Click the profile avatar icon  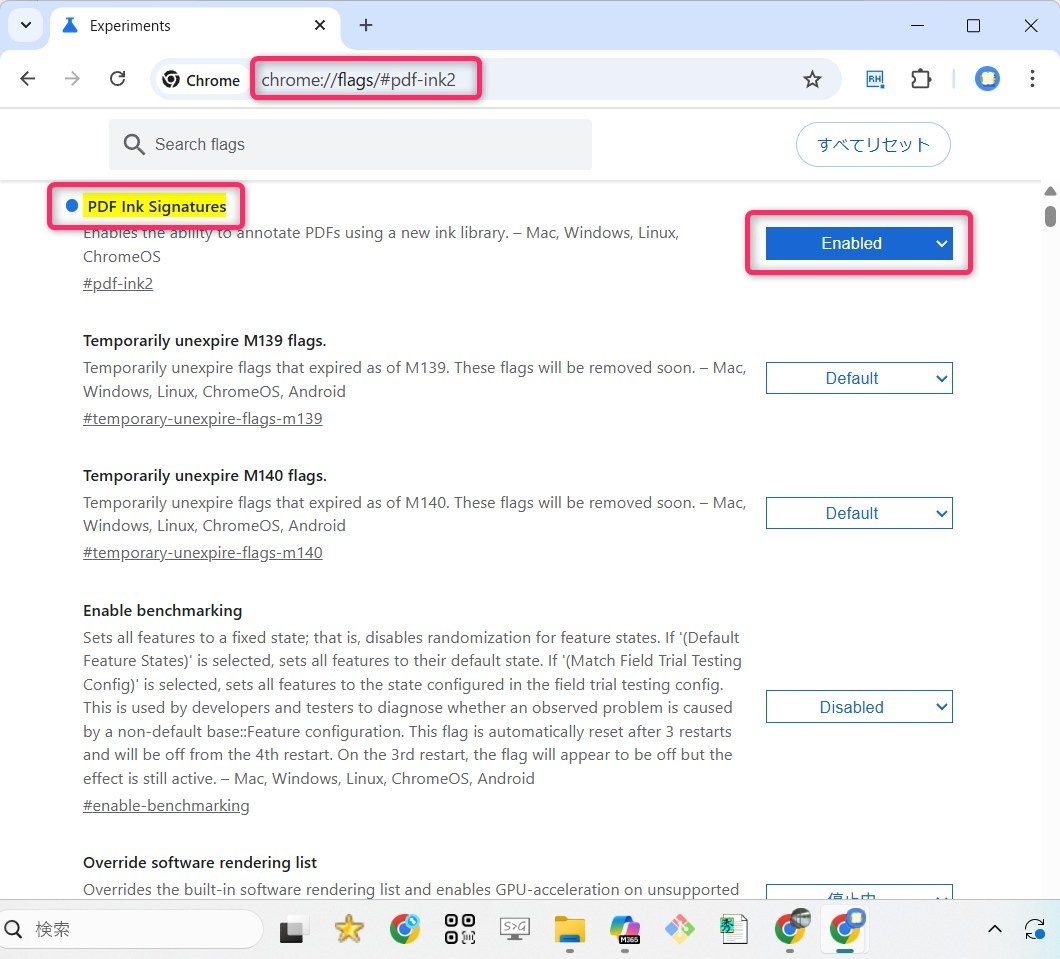(x=987, y=80)
